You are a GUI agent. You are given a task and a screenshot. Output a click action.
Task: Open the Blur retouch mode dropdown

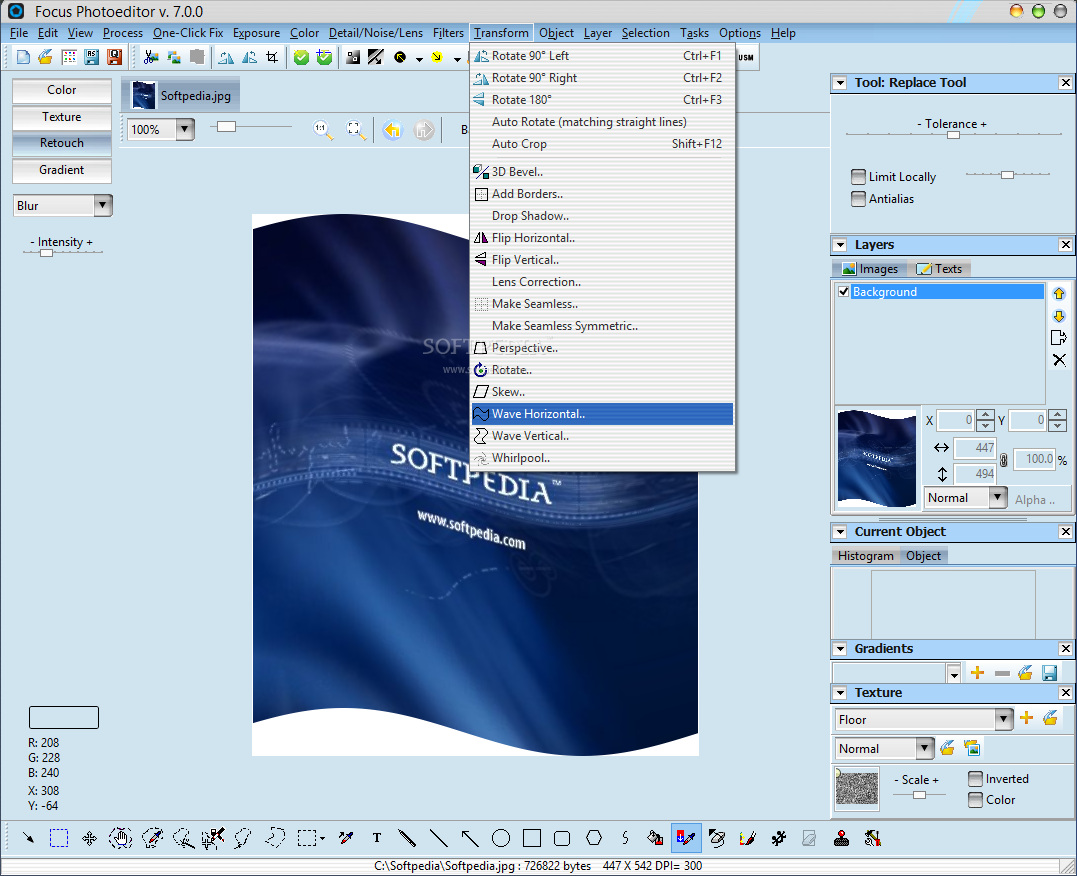[102, 205]
